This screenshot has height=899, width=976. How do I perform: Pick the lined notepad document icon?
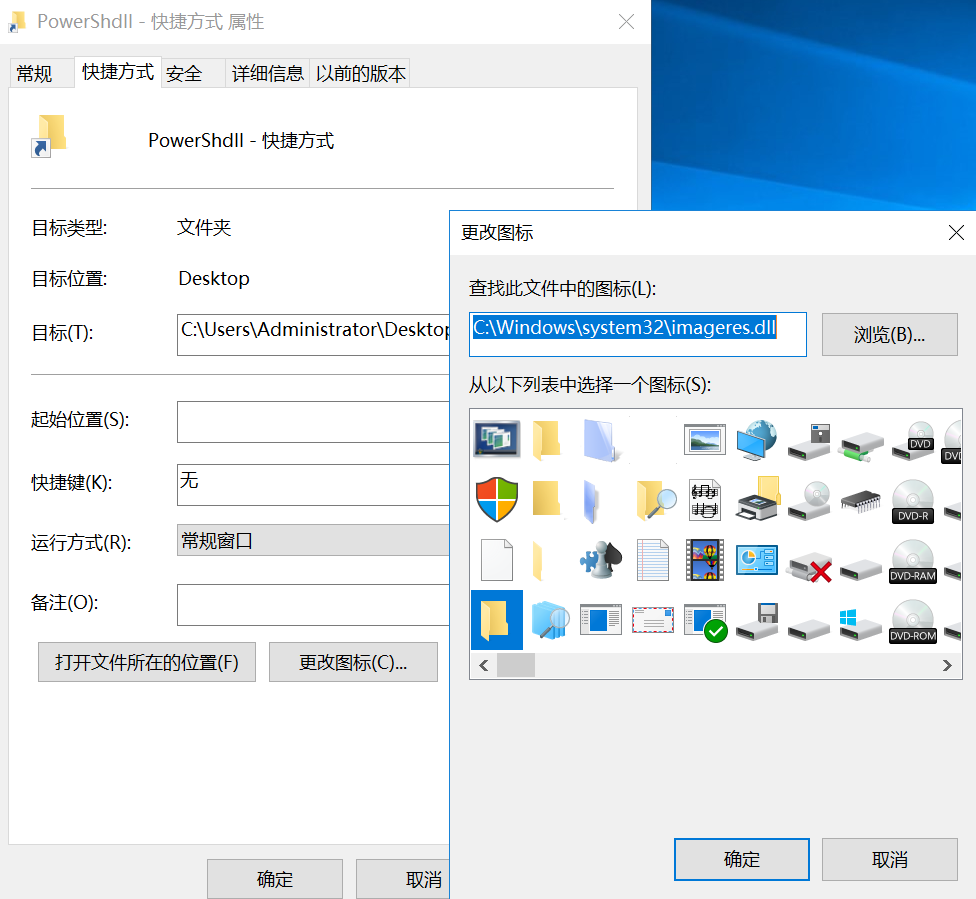(x=653, y=560)
